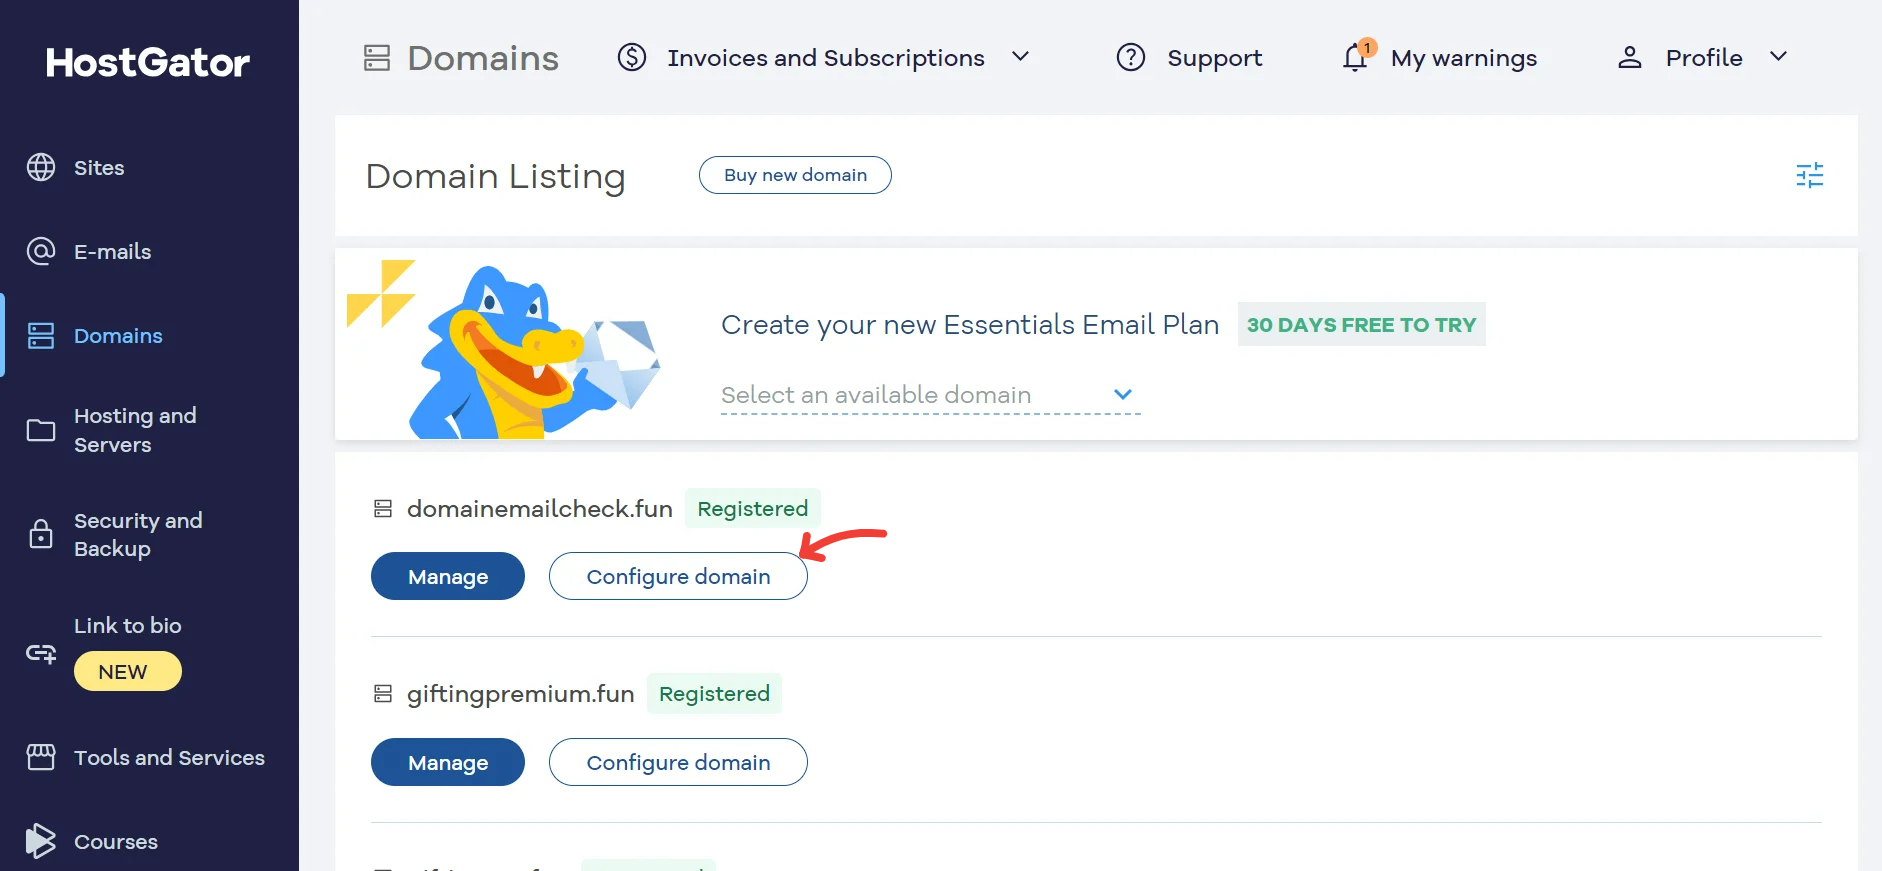Viewport: 1882px width, 871px height.
Task: Click the warnings bell notification icon
Action: click(x=1356, y=56)
